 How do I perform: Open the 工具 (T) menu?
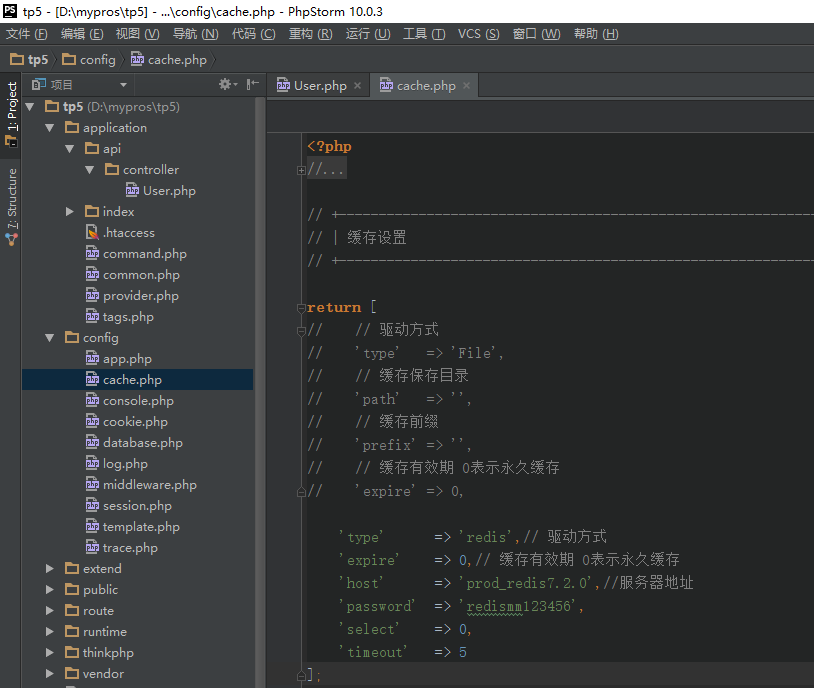click(424, 34)
